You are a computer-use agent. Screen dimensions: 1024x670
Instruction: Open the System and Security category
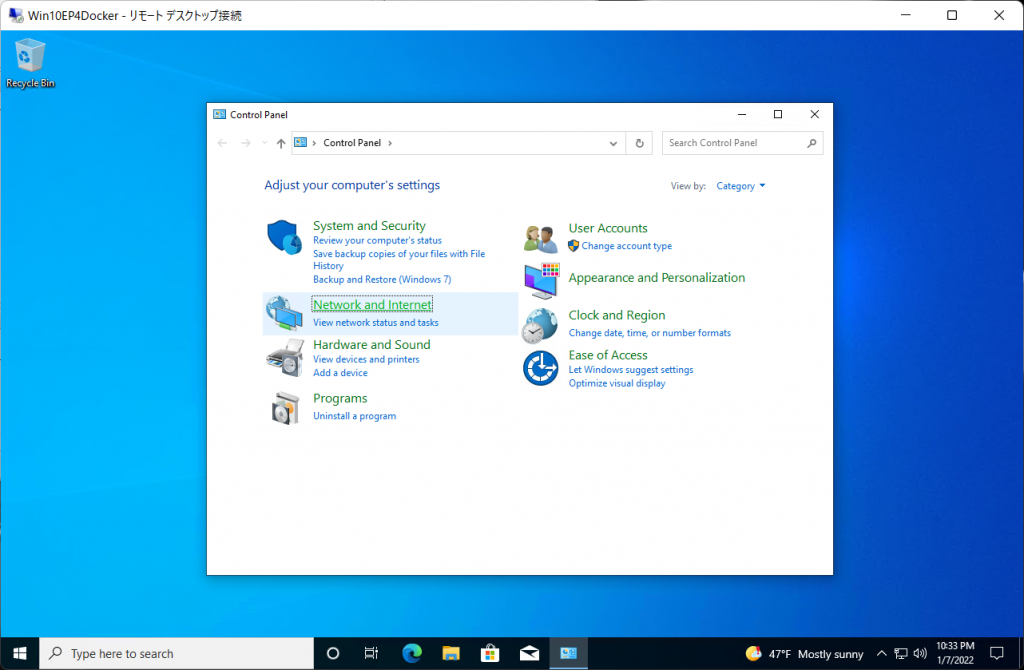(x=369, y=225)
